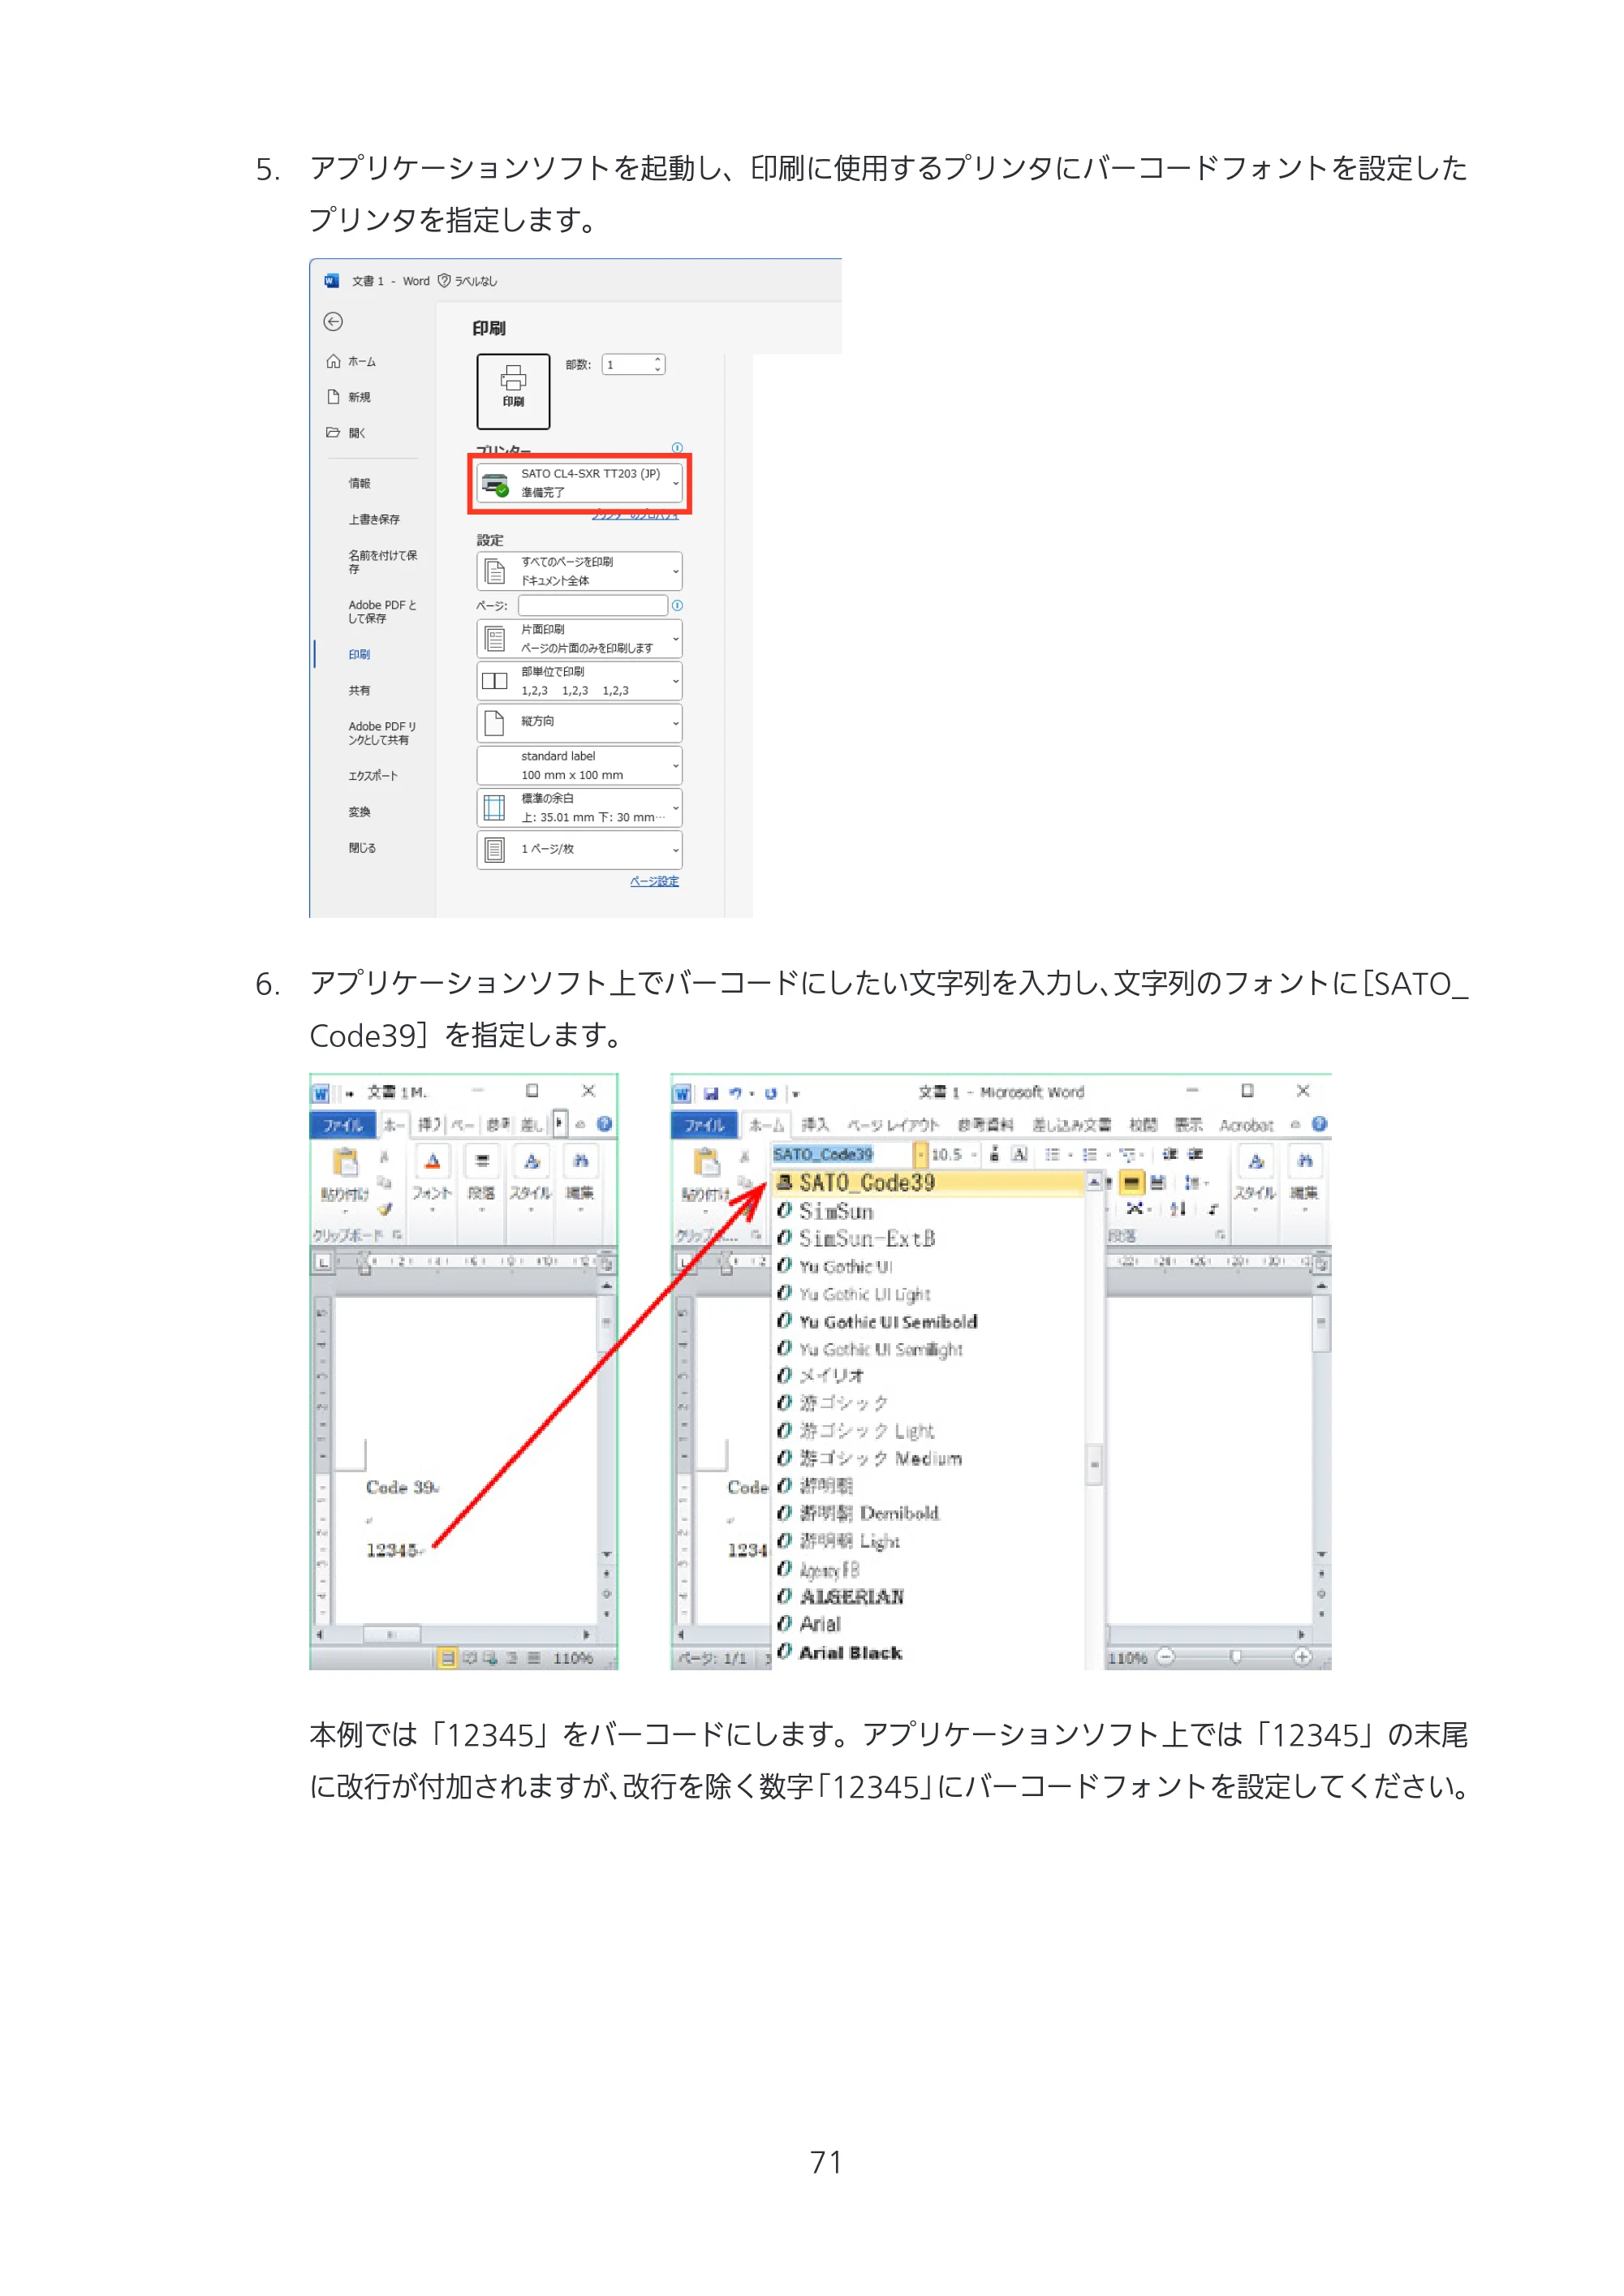Click the 貼り付け paste icon in the narrow Word window
The width and height of the screenshot is (1624, 2296).
[344, 1161]
